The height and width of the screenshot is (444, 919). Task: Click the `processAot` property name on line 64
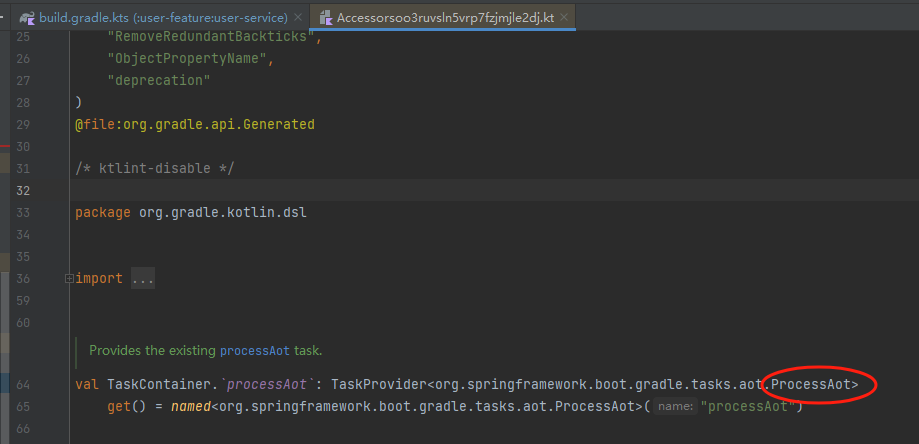click(x=267, y=385)
